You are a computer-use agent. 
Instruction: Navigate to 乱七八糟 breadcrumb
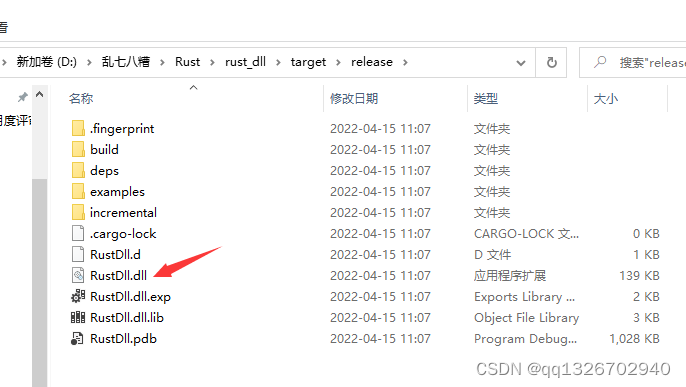126,62
